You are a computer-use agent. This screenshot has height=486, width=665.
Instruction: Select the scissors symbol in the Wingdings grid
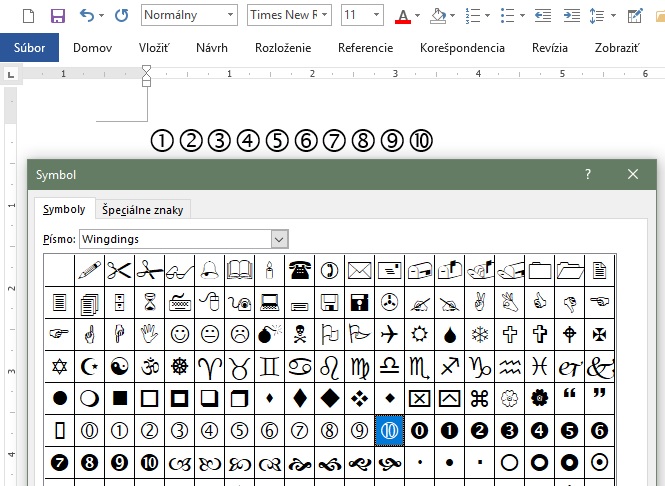(x=120, y=268)
